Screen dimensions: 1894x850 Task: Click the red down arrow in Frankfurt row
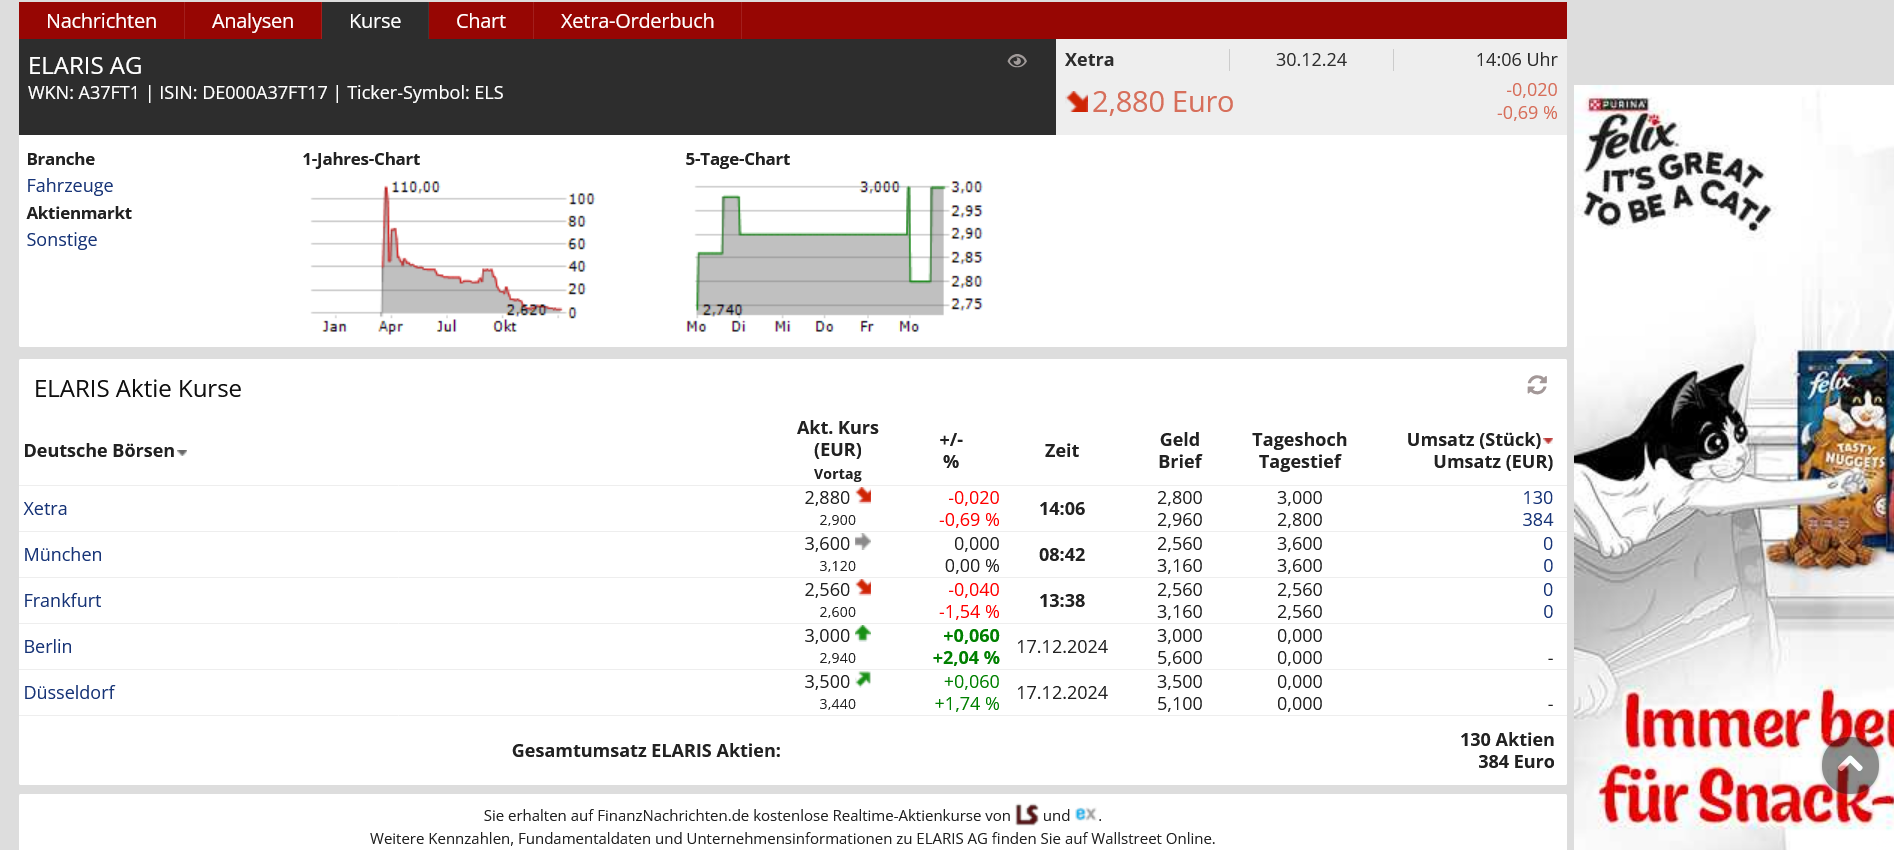click(x=864, y=588)
